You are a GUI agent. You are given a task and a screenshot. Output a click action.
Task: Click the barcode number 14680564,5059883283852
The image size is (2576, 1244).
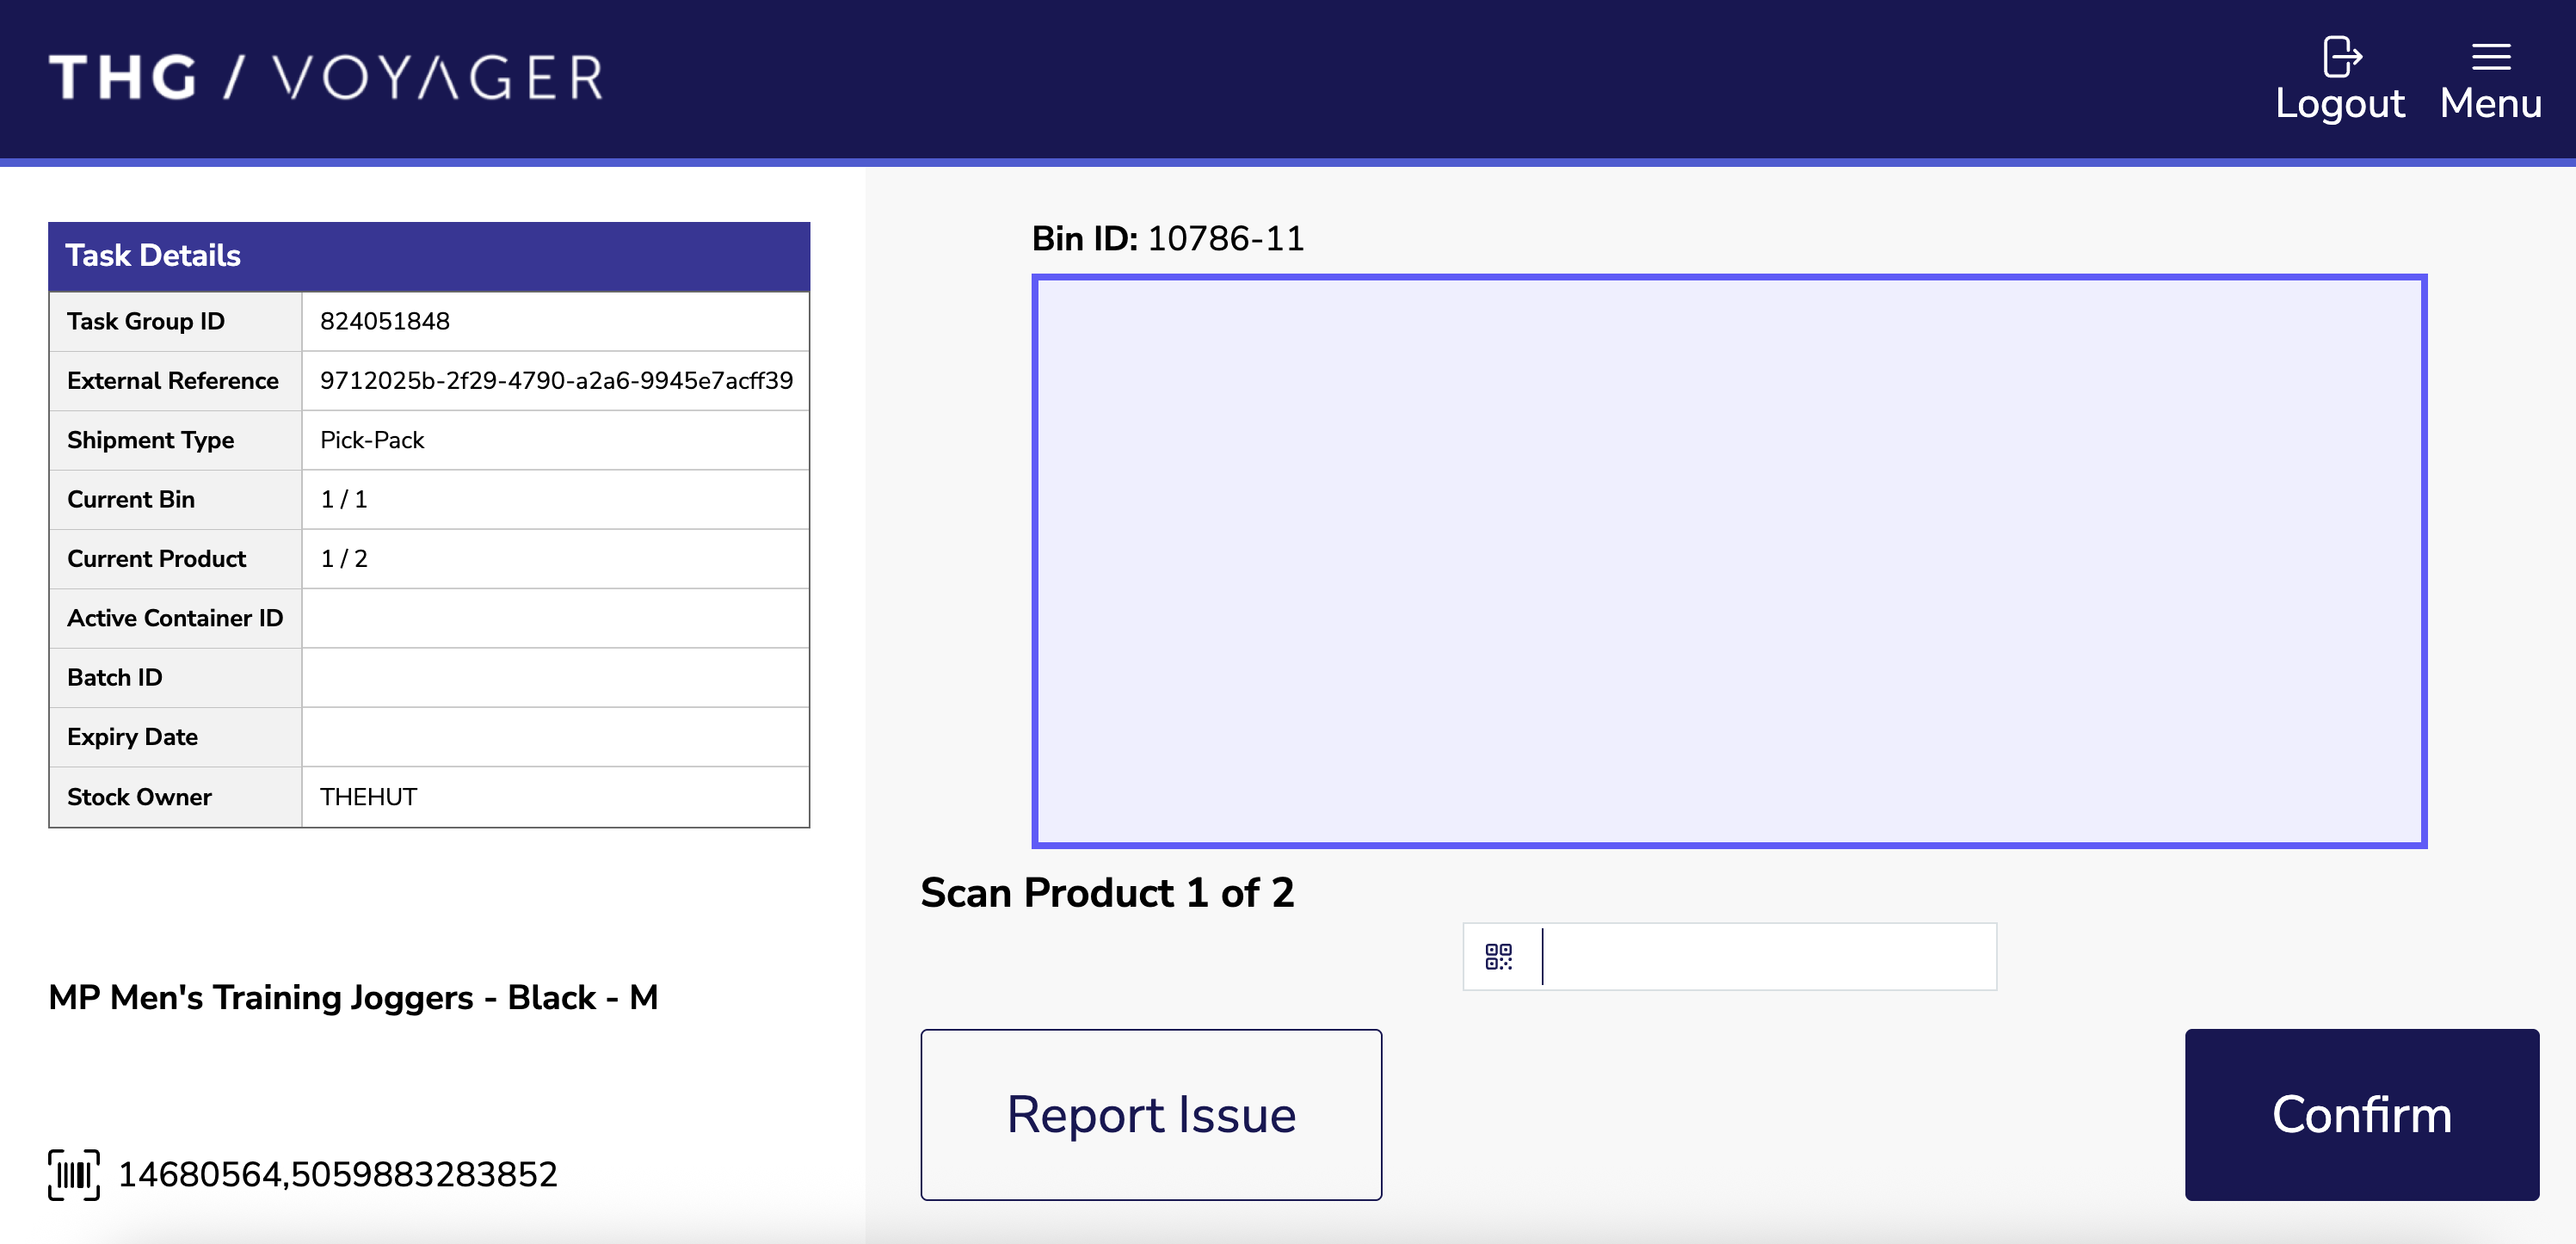[x=338, y=1174]
